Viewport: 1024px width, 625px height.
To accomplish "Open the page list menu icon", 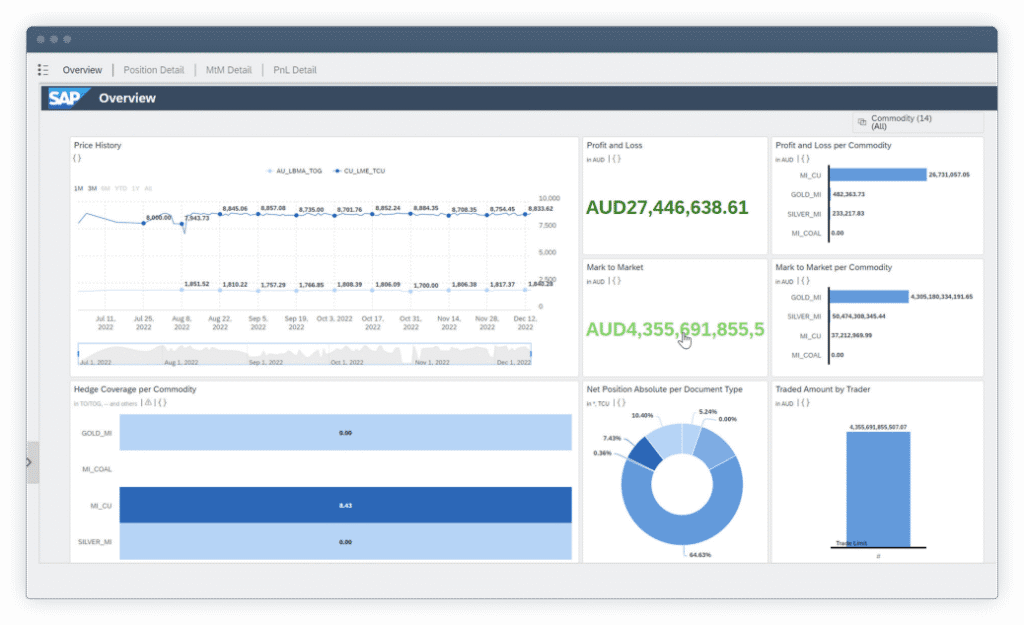I will coord(43,70).
